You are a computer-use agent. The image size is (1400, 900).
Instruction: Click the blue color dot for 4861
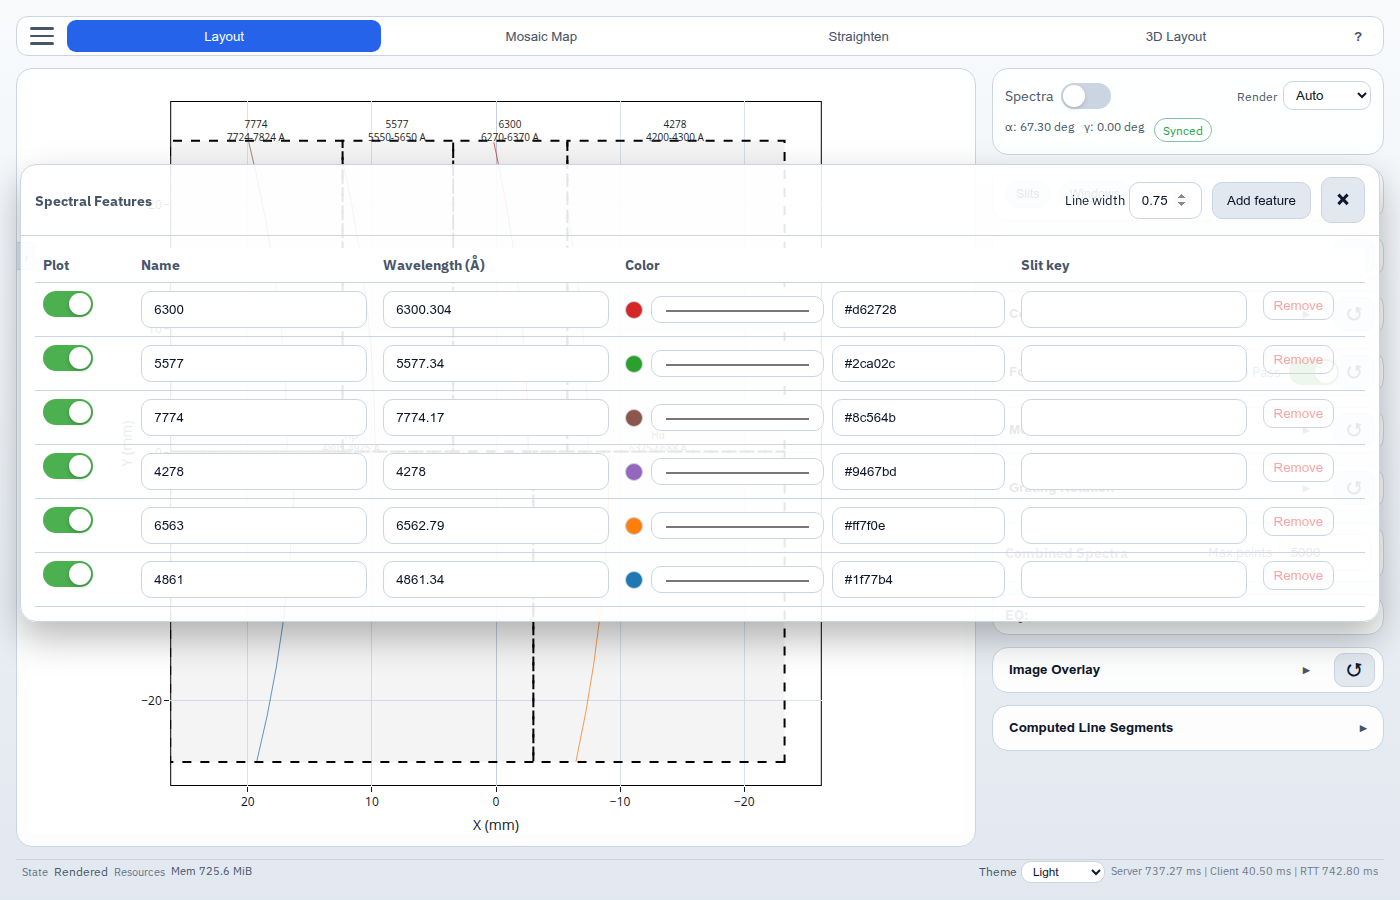pos(634,580)
